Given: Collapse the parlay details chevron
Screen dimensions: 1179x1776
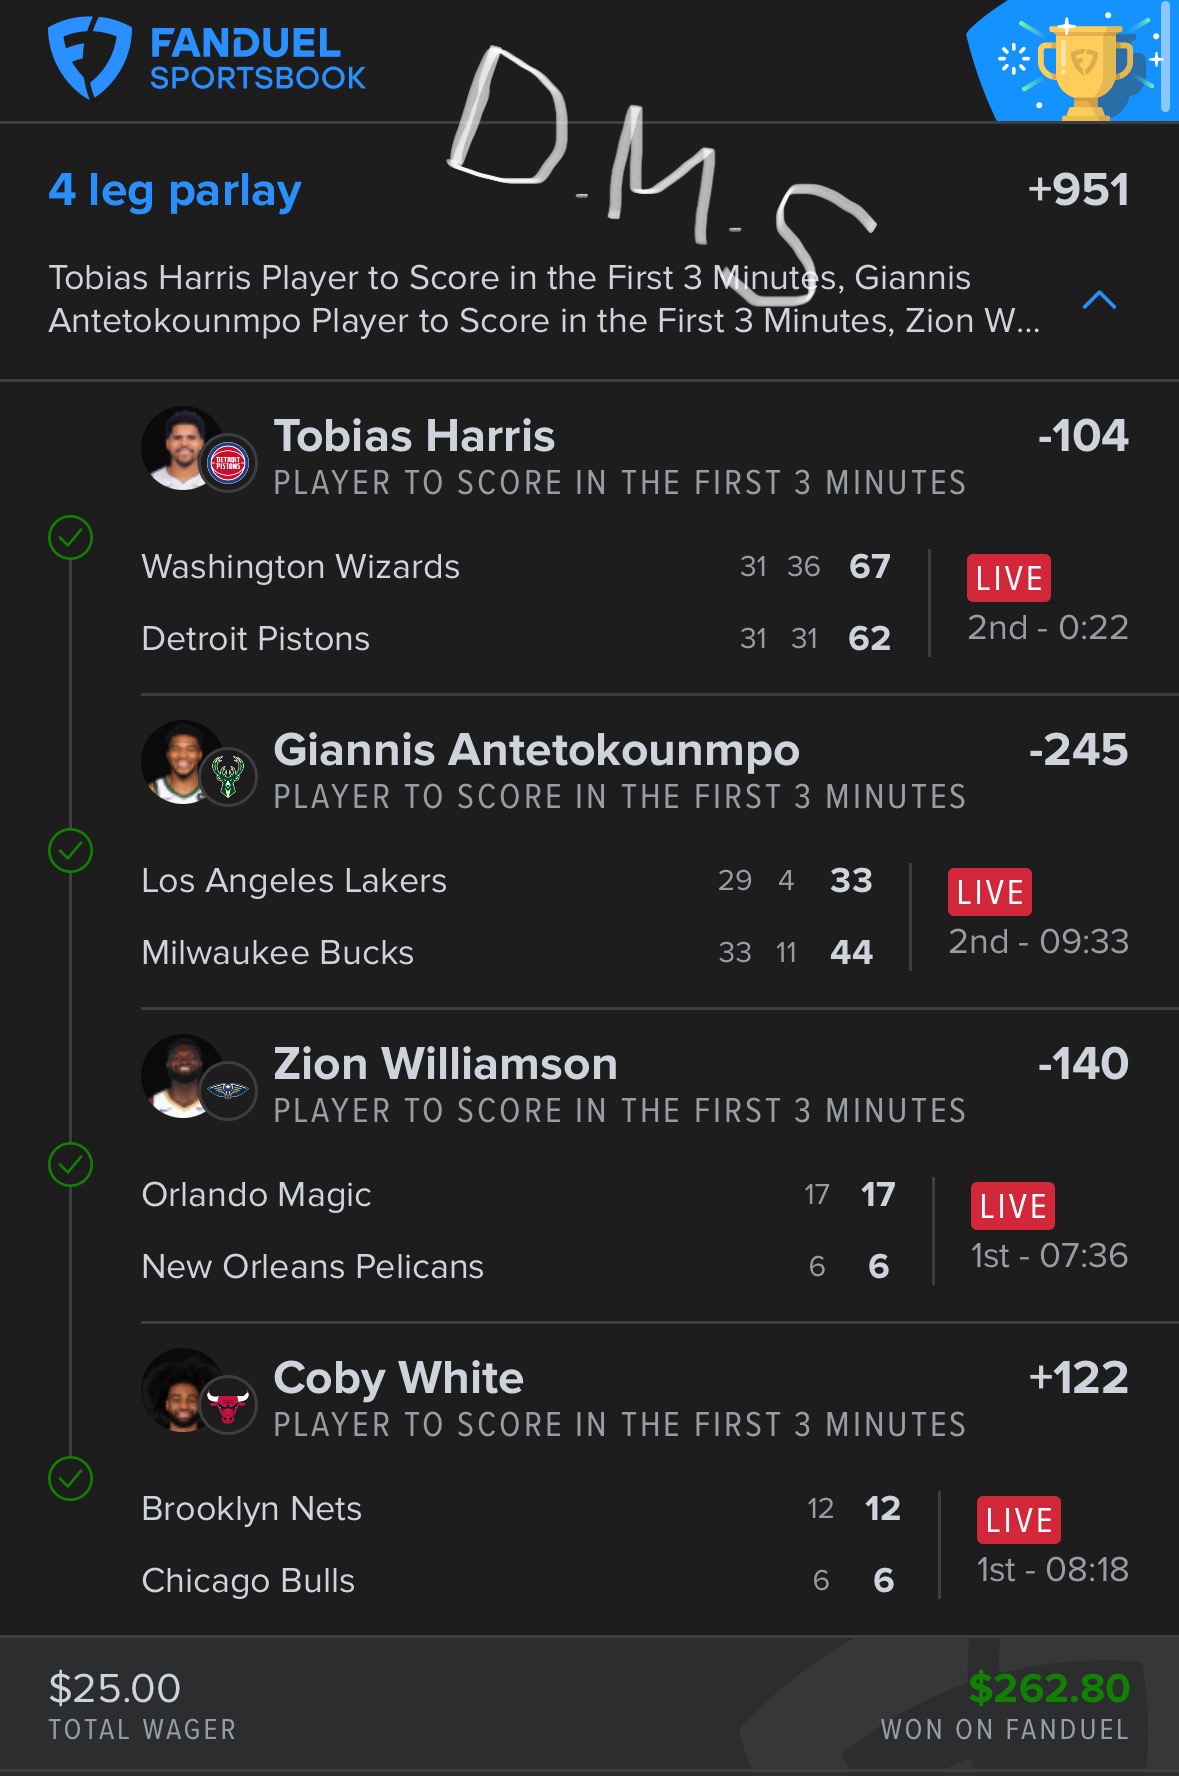Looking at the screenshot, I should point(1099,300).
